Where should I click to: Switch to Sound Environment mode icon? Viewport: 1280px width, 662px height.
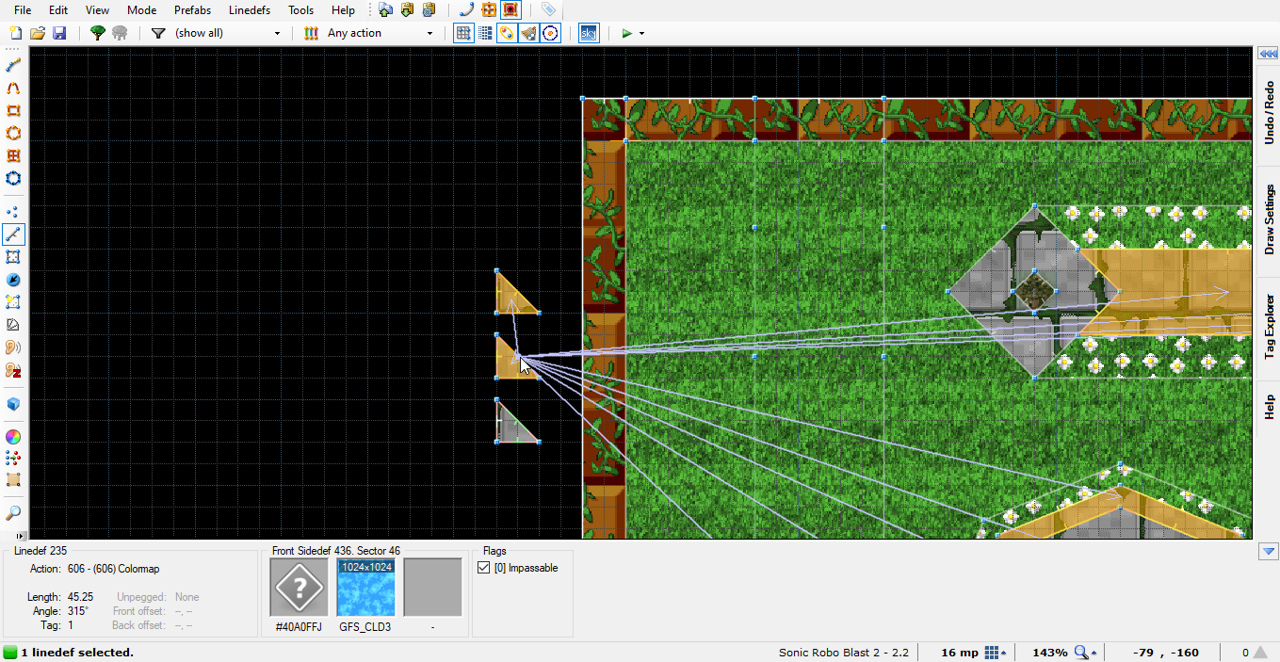tap(14, 371)
